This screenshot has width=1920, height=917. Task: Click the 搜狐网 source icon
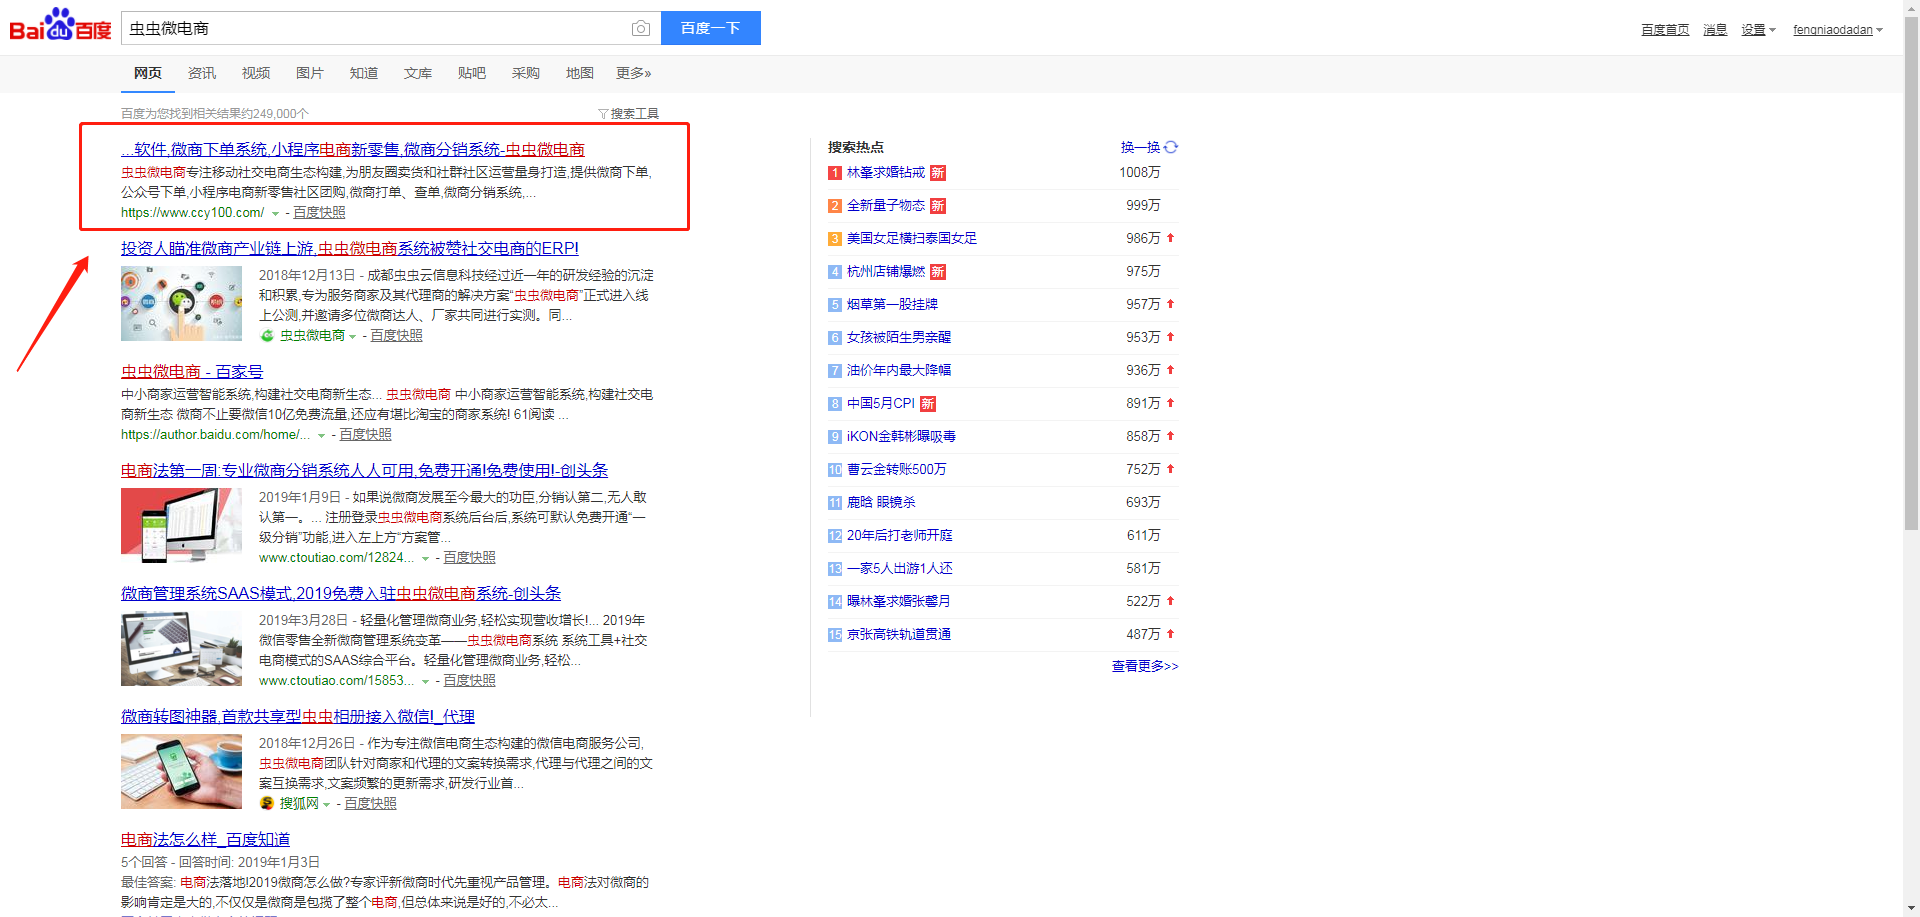tap(267, 804)
